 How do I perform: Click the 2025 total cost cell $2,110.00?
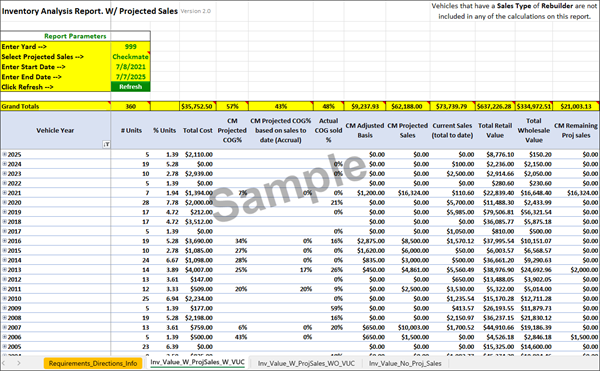[199, 155]
